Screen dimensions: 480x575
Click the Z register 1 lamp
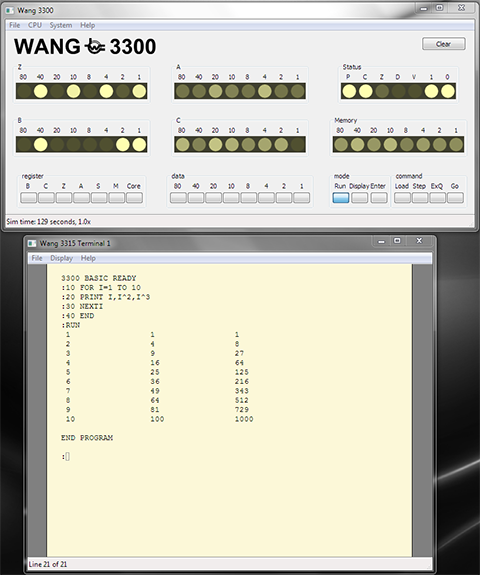139,91
